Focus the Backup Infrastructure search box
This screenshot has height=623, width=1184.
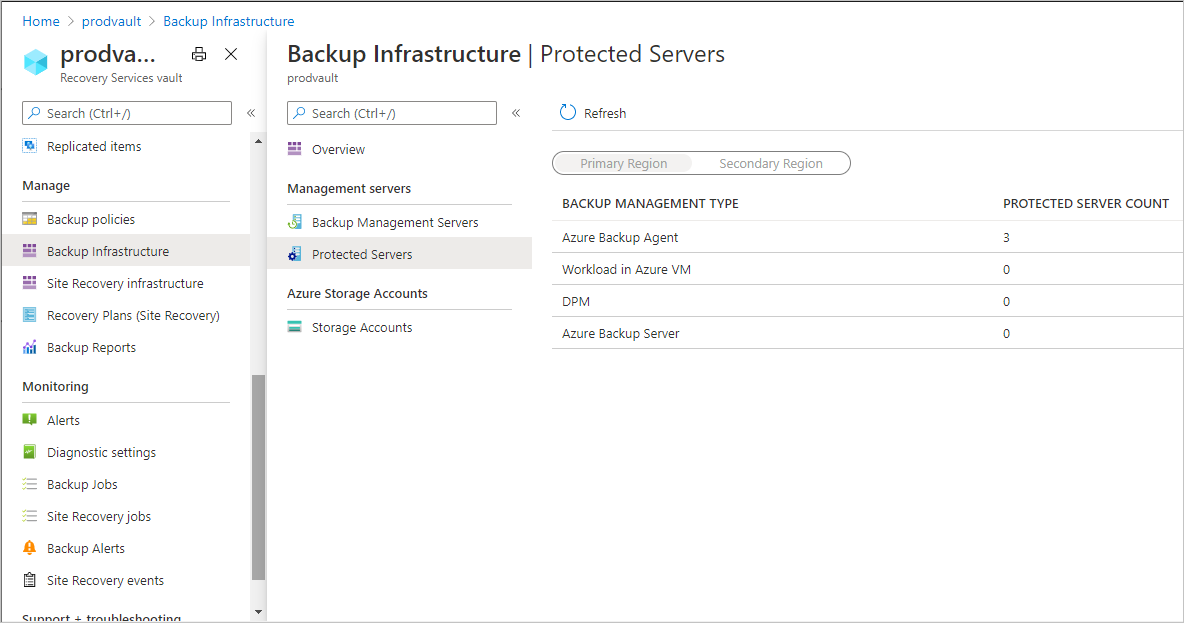(x=402, y=114)
